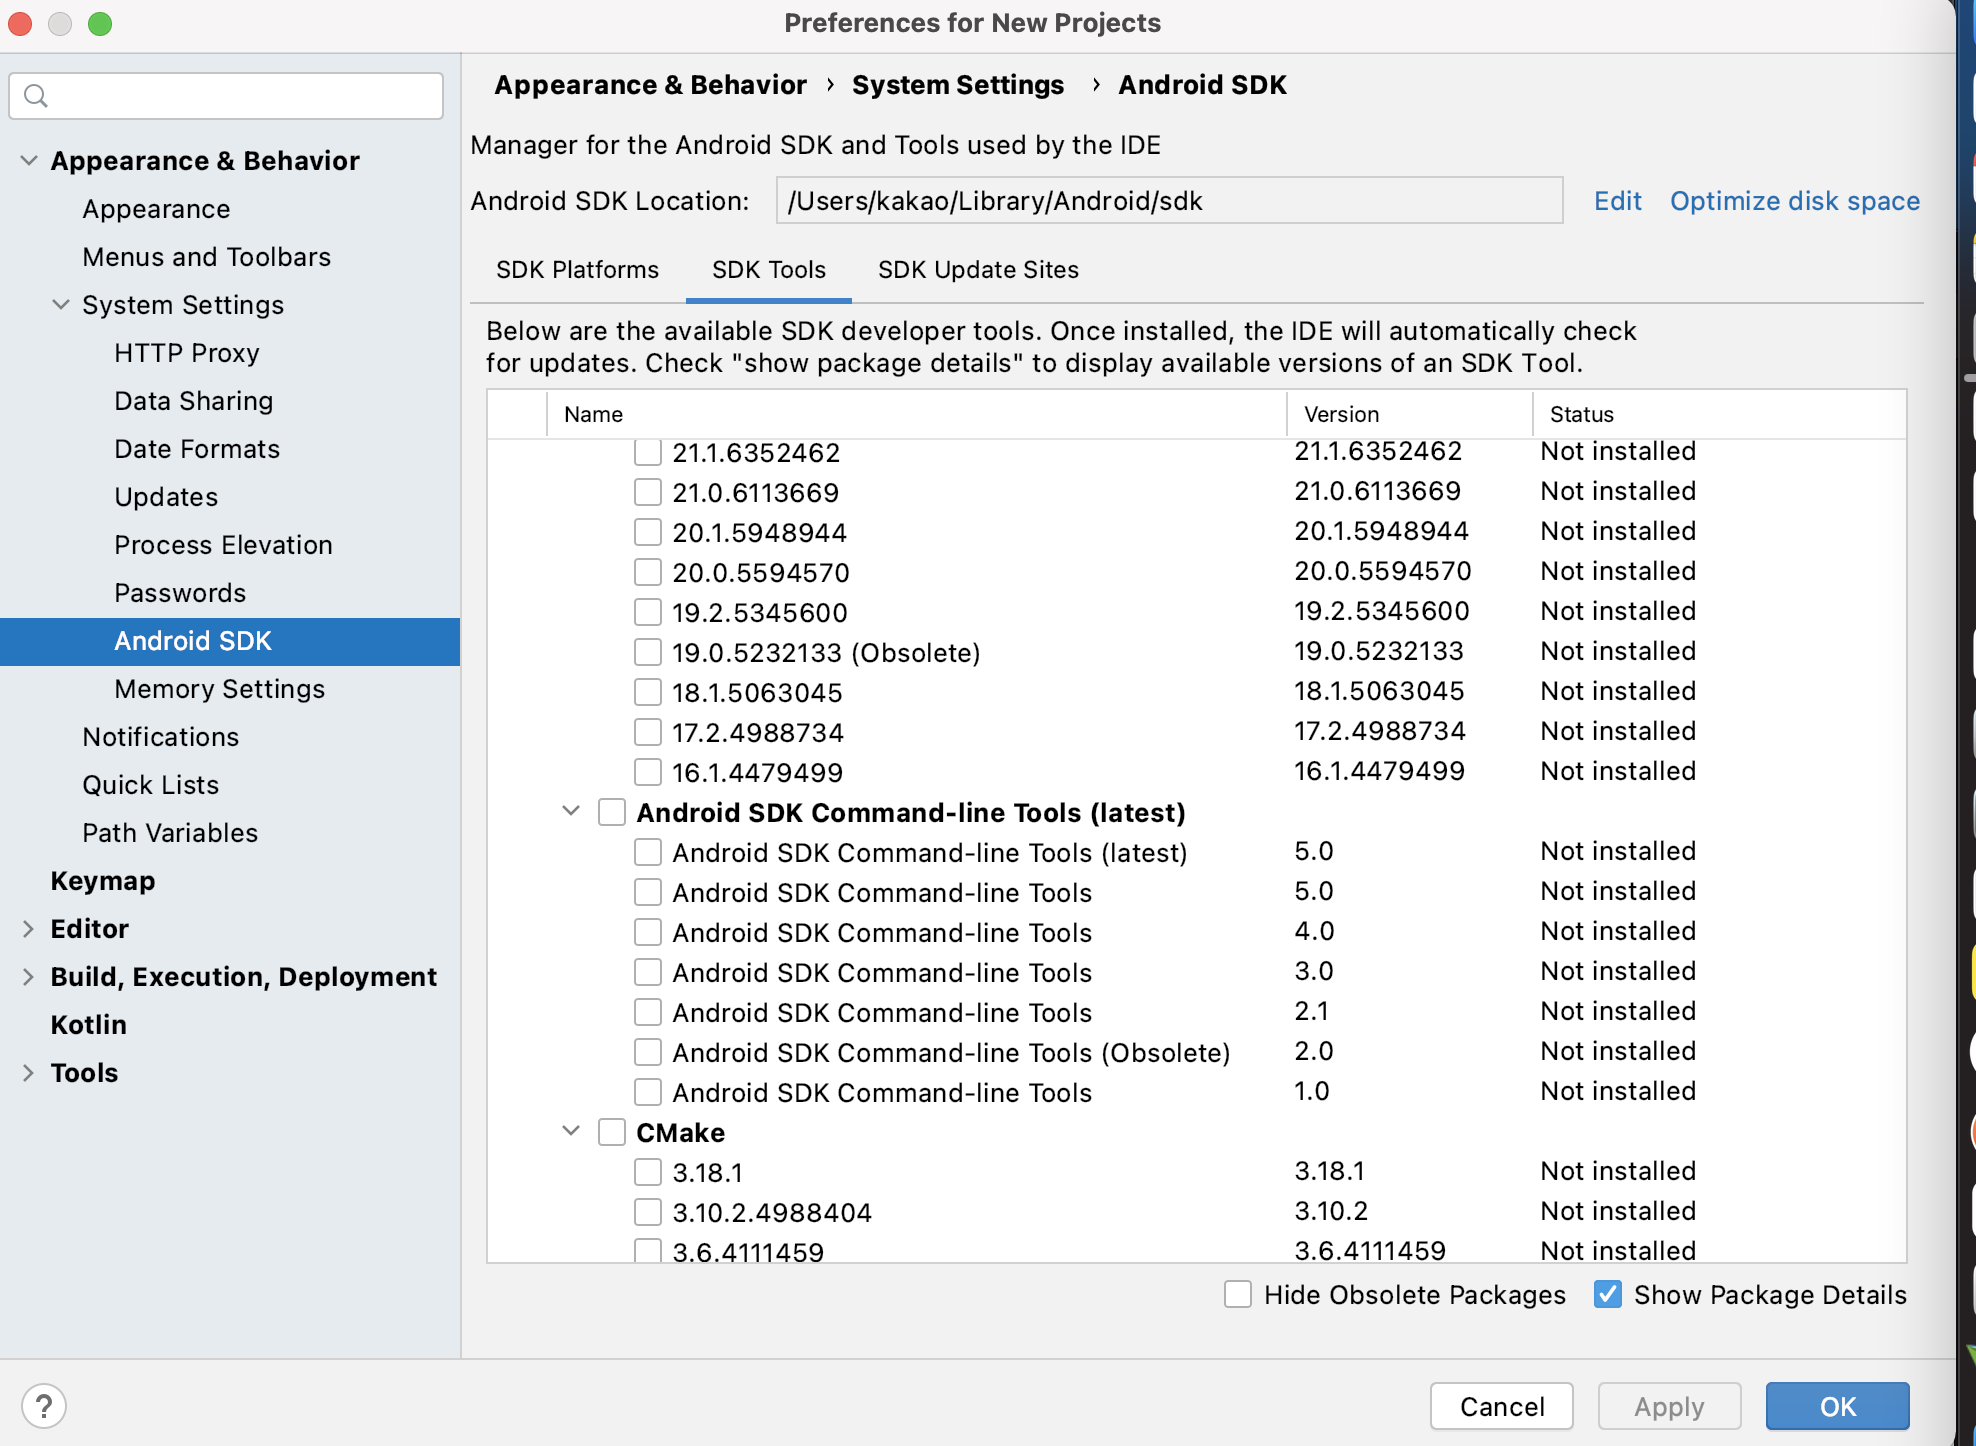The width and height of the screenshot is (1976, 1446).
Task: Open the Memory Settings page
Action: [x=219, y=689]
